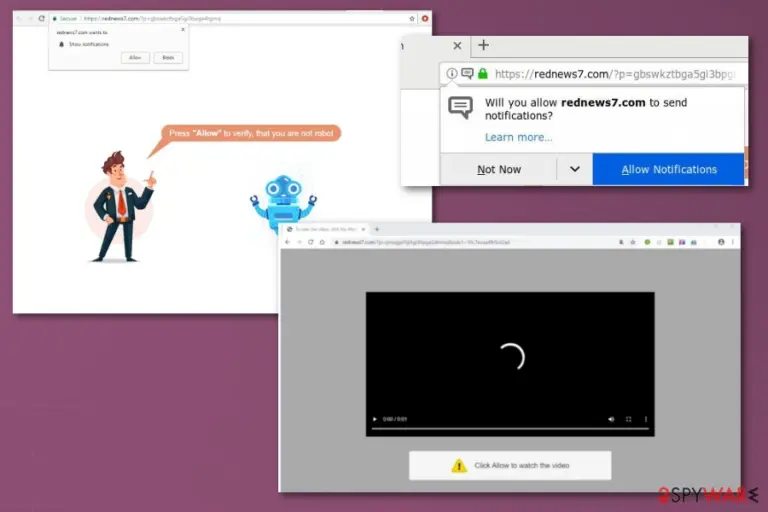The height and width of the screenshot is (512, 768).
Task: Click the site information icon in Firefox
Action: coord(452,73)
